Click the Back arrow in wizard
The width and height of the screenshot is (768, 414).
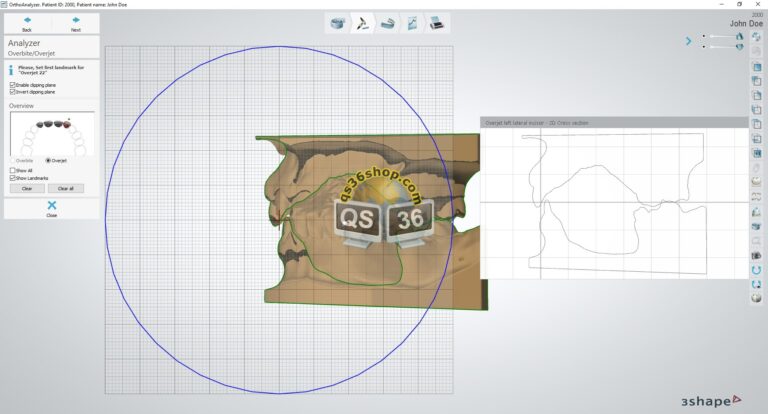point(27,20)
